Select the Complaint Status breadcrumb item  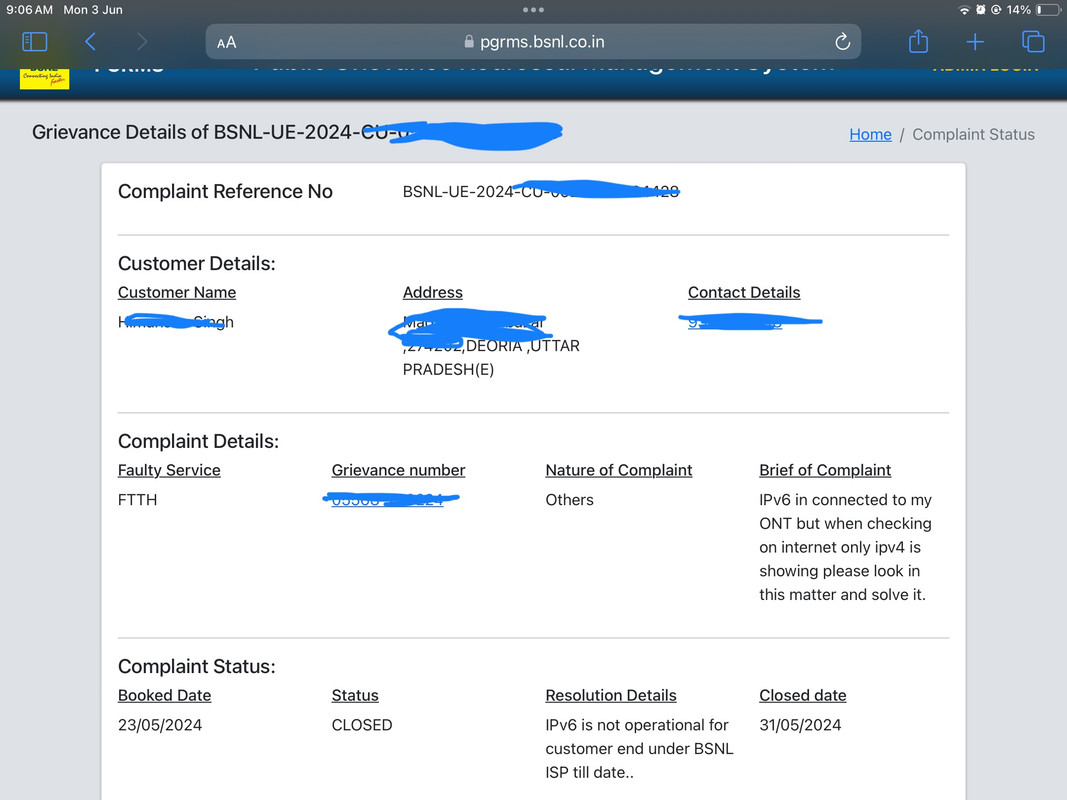point(973,134)
